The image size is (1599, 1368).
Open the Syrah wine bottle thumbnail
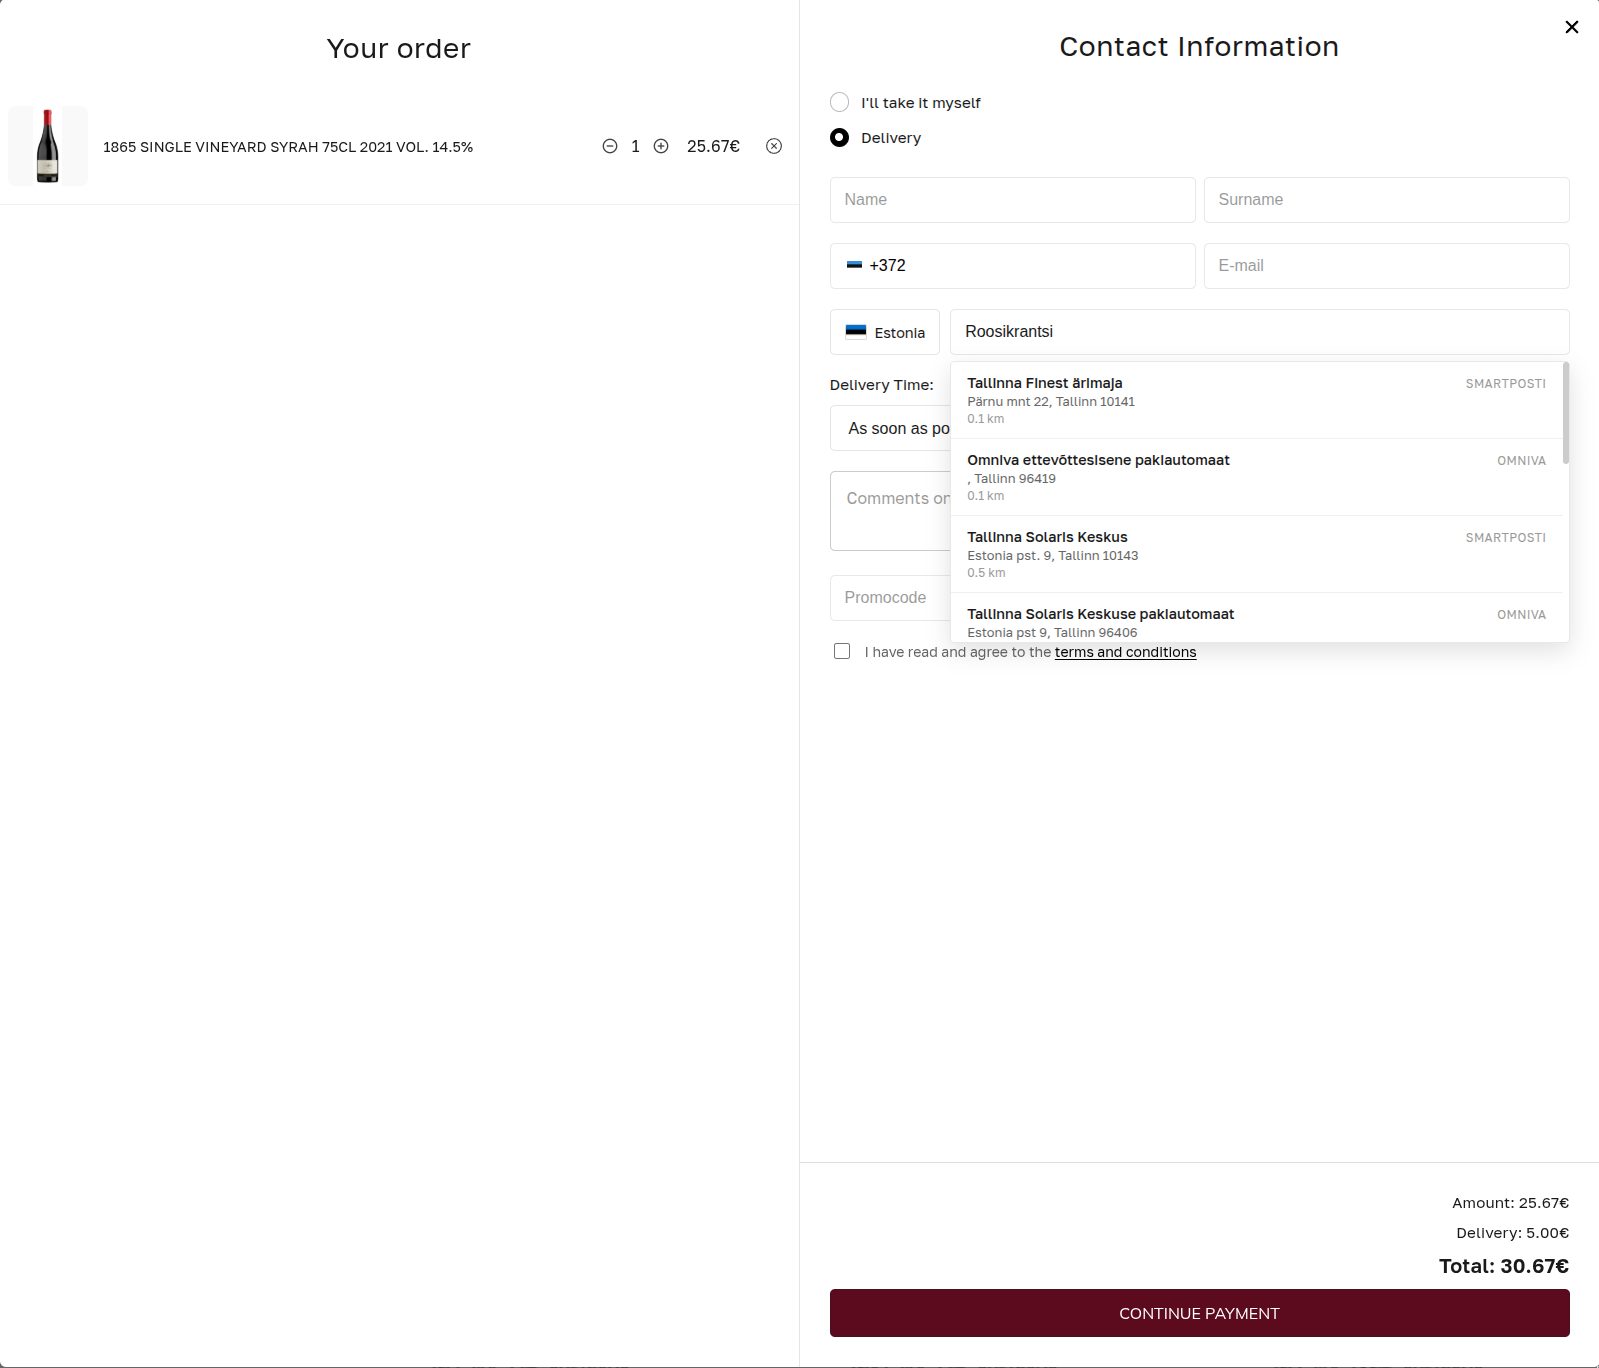(x=48, y=146)
